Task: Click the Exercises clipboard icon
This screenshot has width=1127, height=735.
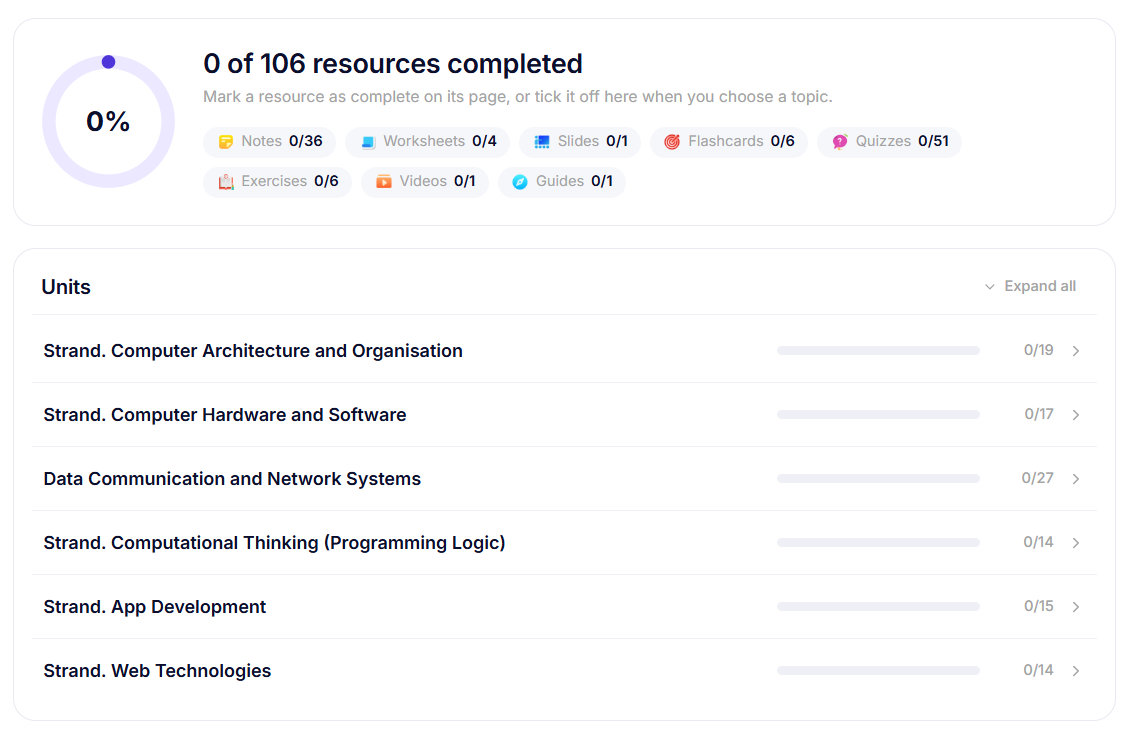Action: click(226, 182)
